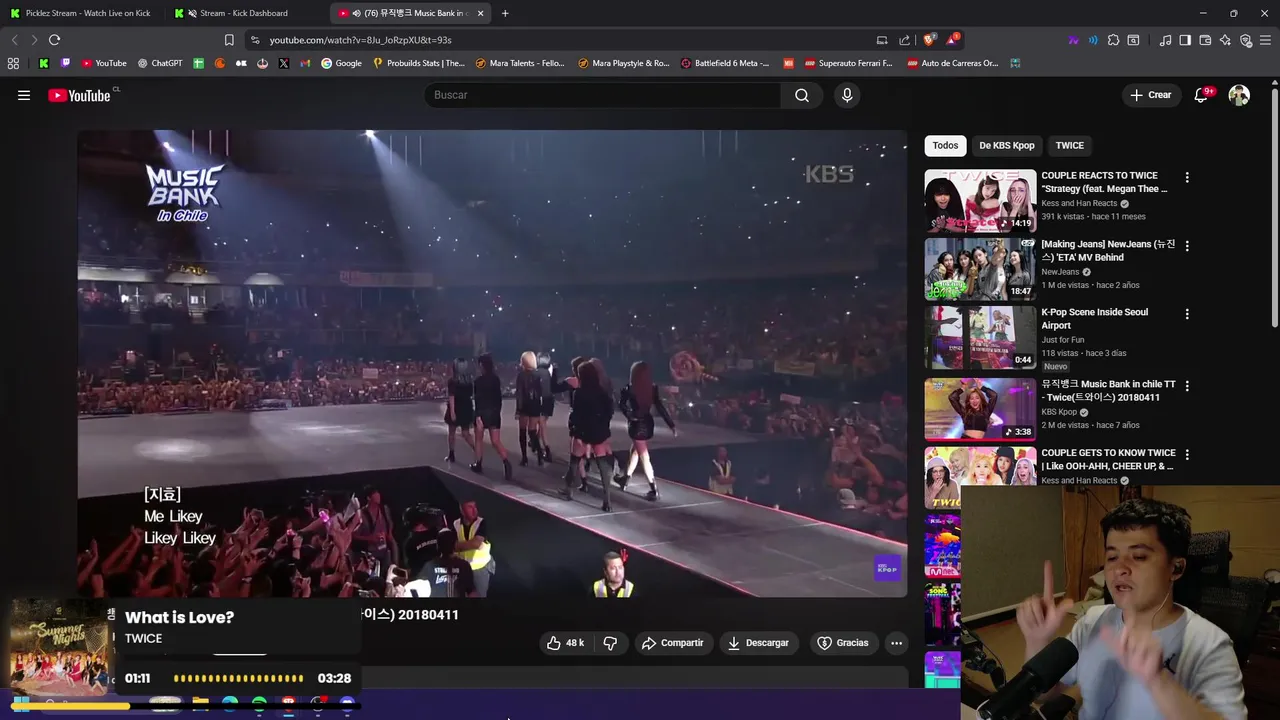Open the Battlefield 6 Meta bookmark

[x=725, y=63]
